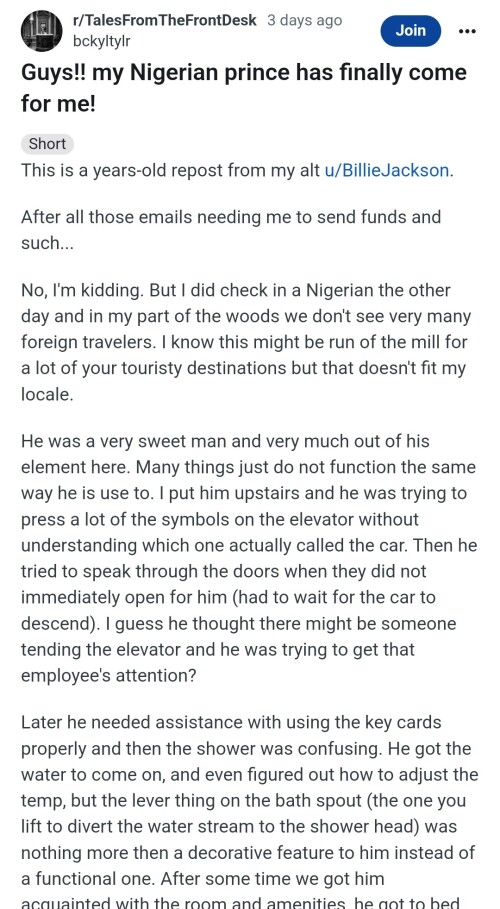The height and width of the screenshot is (909, 500).
Task: Click the word 'locale.' ending the paragraph
Action: coord(47,394)
